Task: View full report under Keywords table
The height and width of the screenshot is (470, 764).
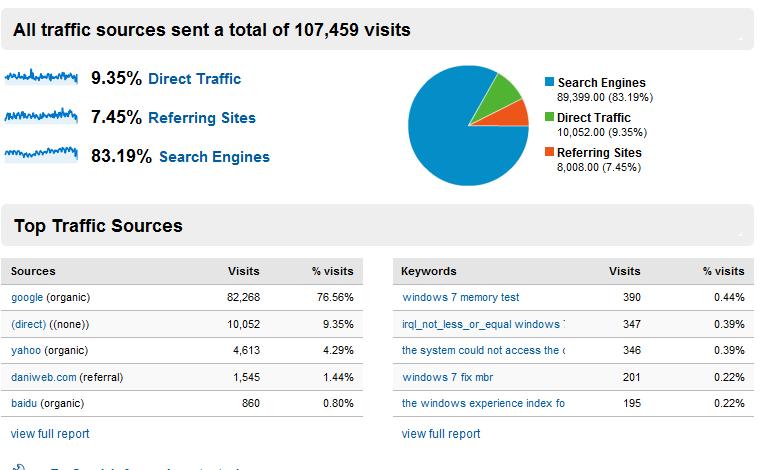Action: click(441, 434)
